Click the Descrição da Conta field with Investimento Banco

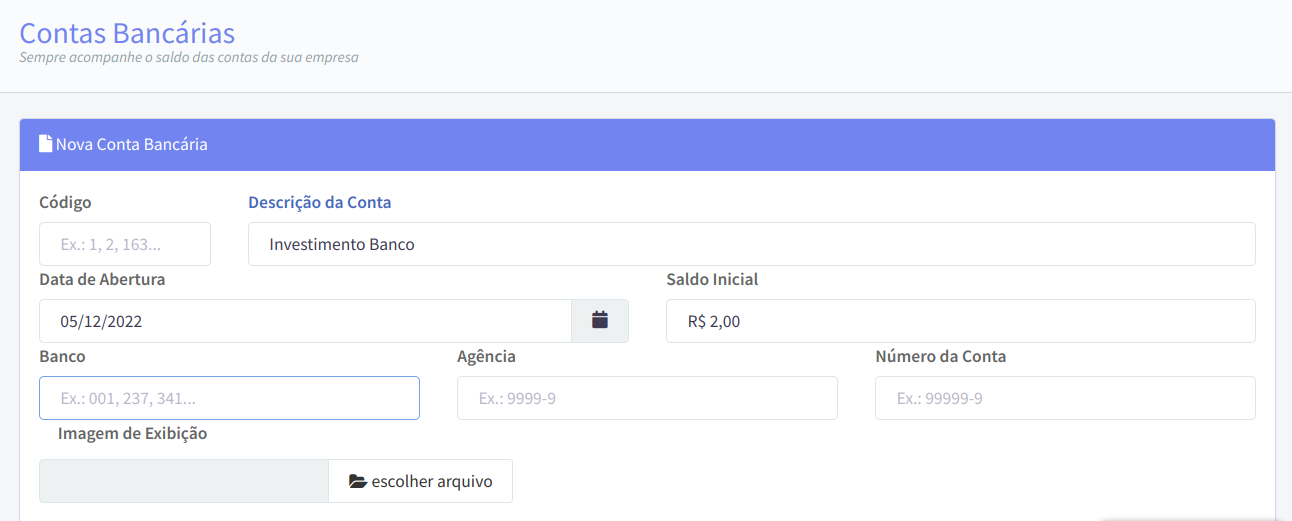click(x=751, y=244)
